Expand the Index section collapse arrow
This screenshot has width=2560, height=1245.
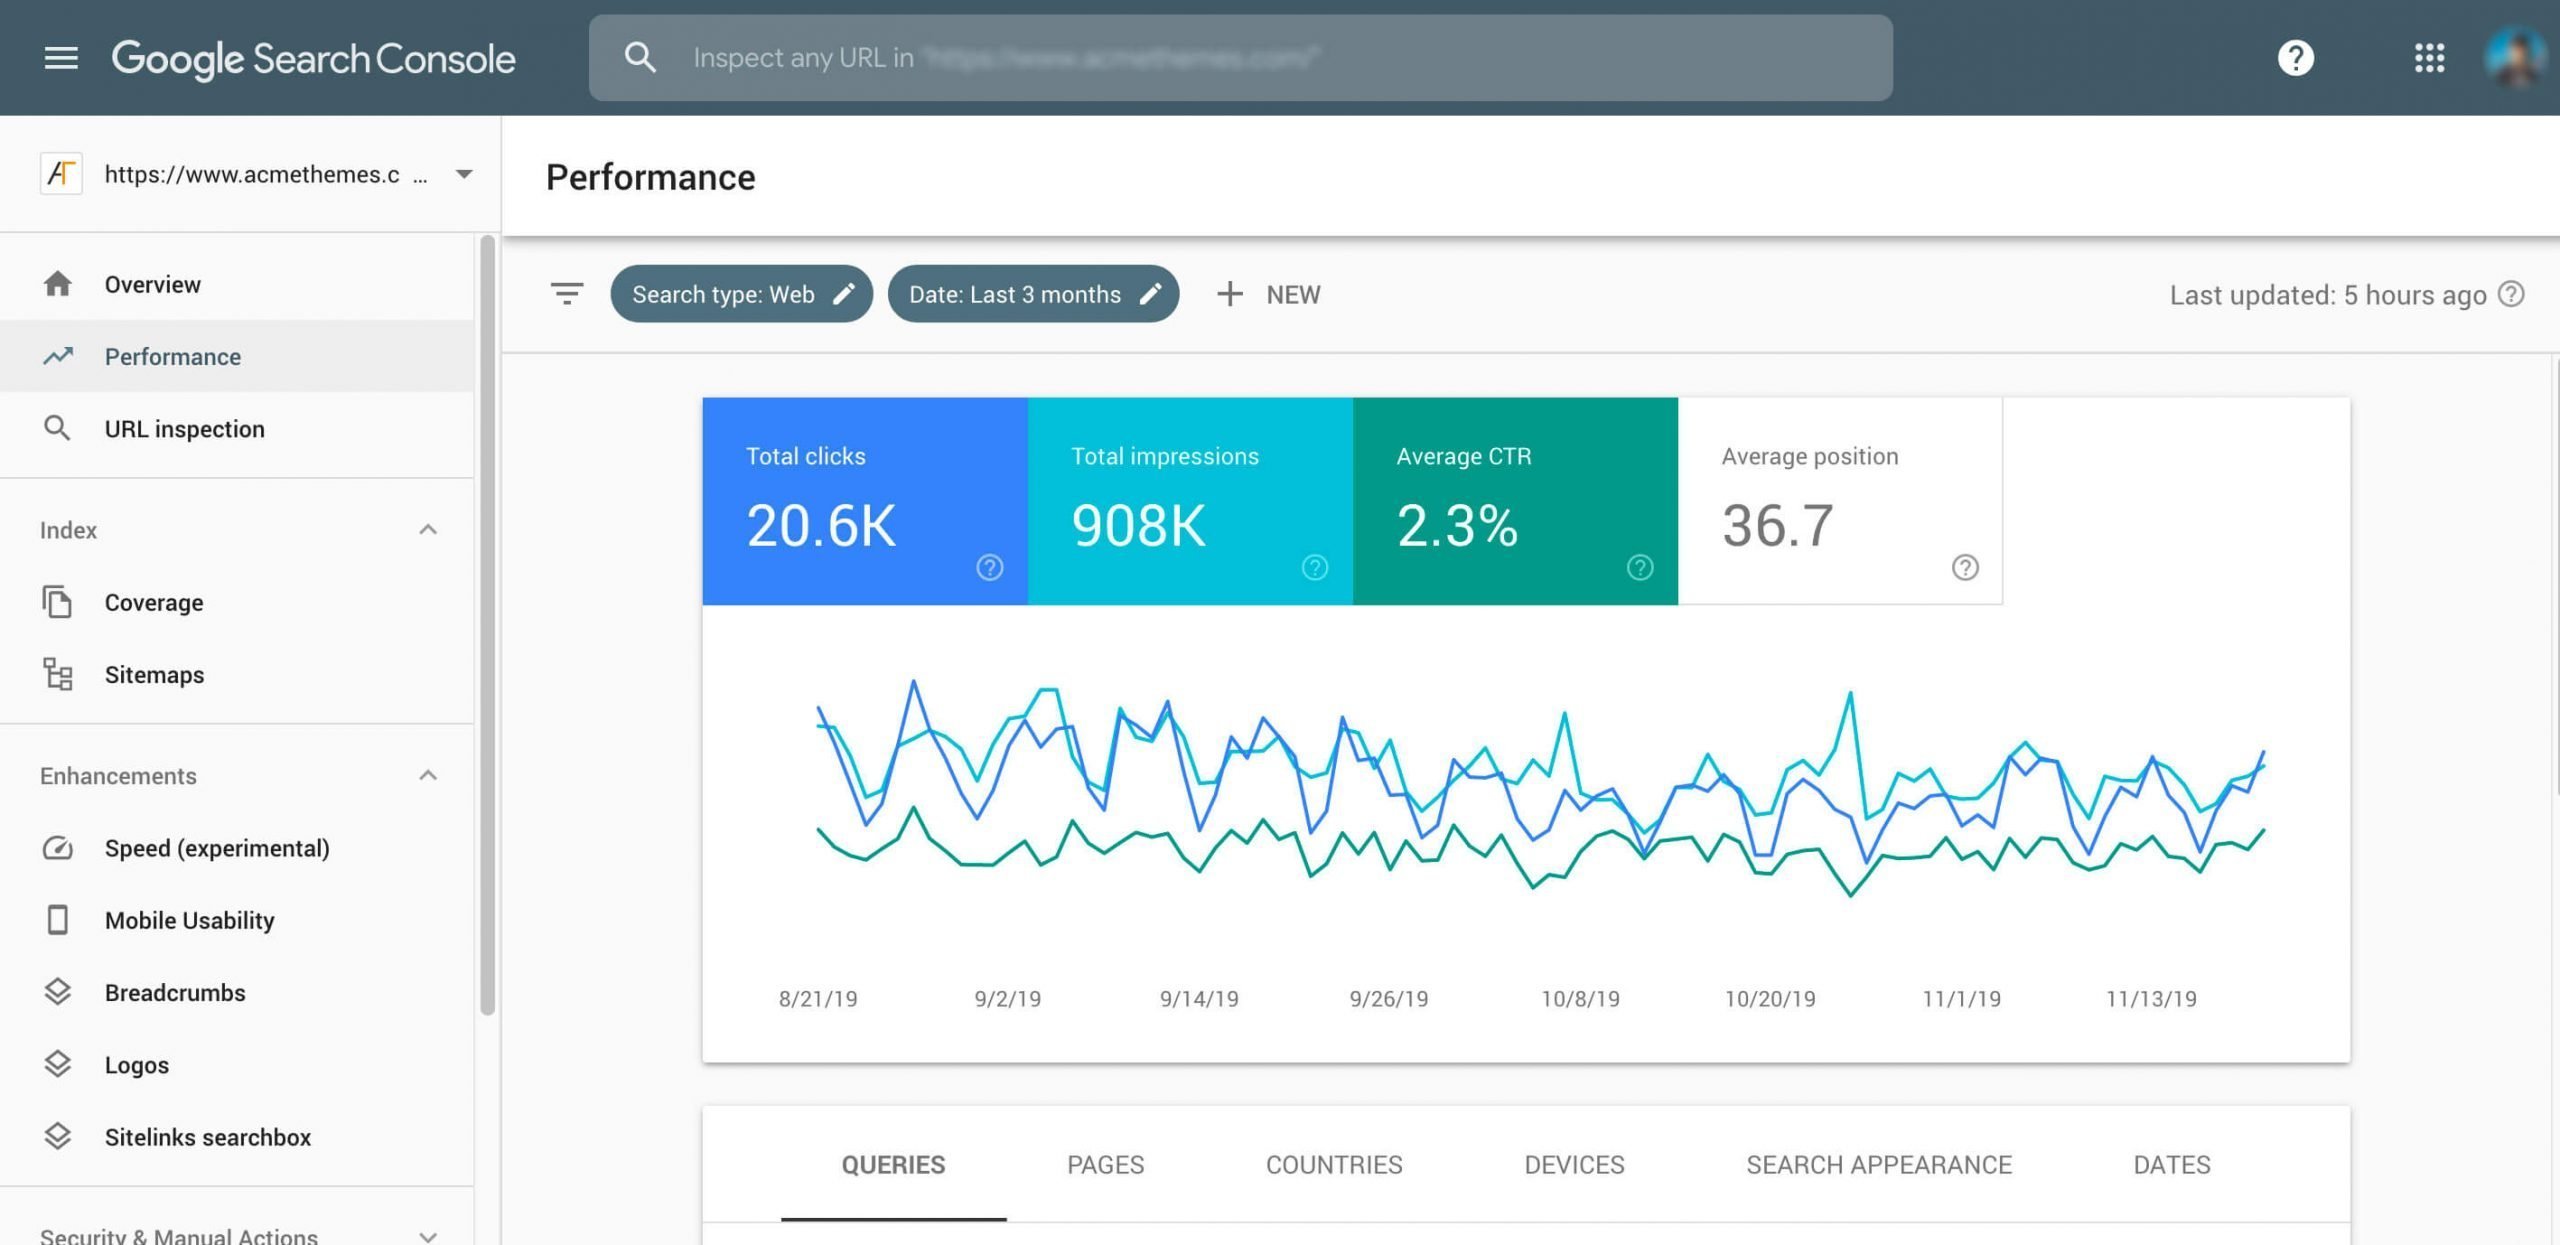coord(429,530)
